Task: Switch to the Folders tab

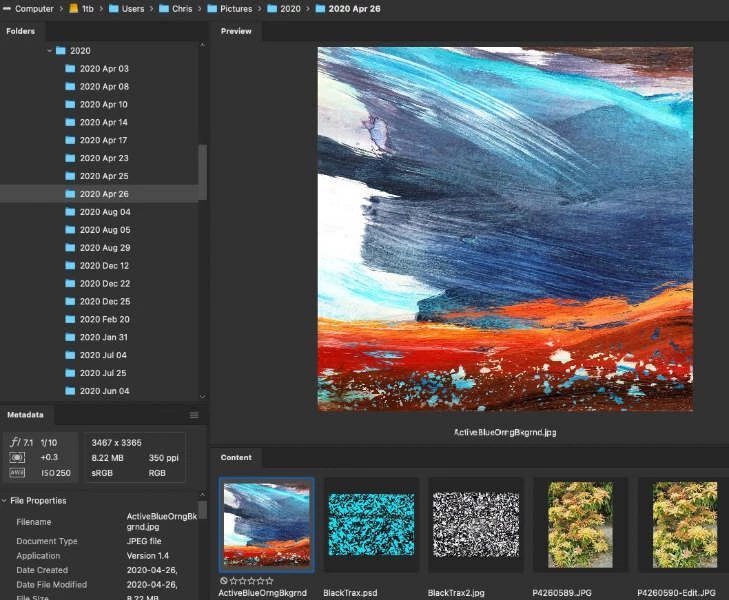Action: tap(20, 31)
